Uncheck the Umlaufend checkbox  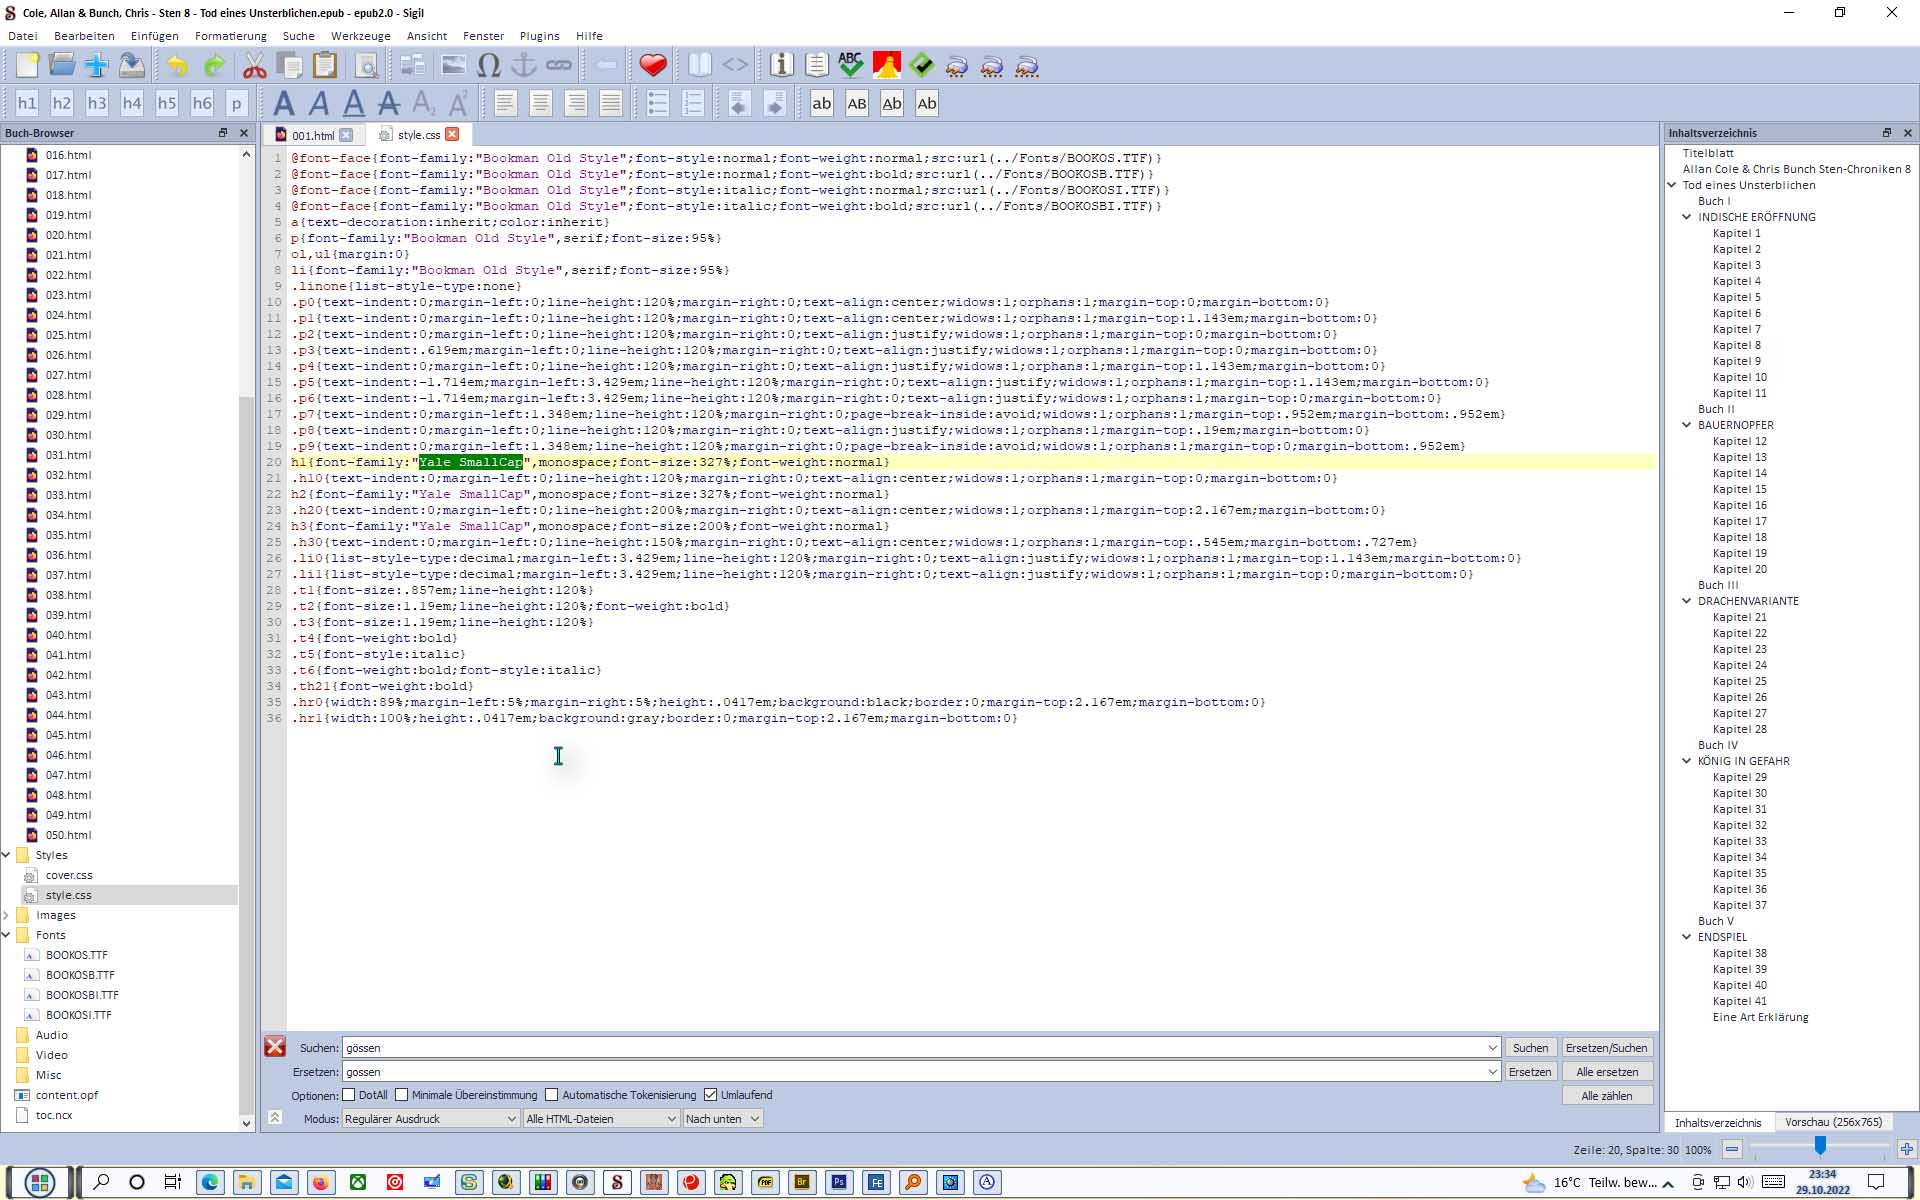[x=711, y=1095]
